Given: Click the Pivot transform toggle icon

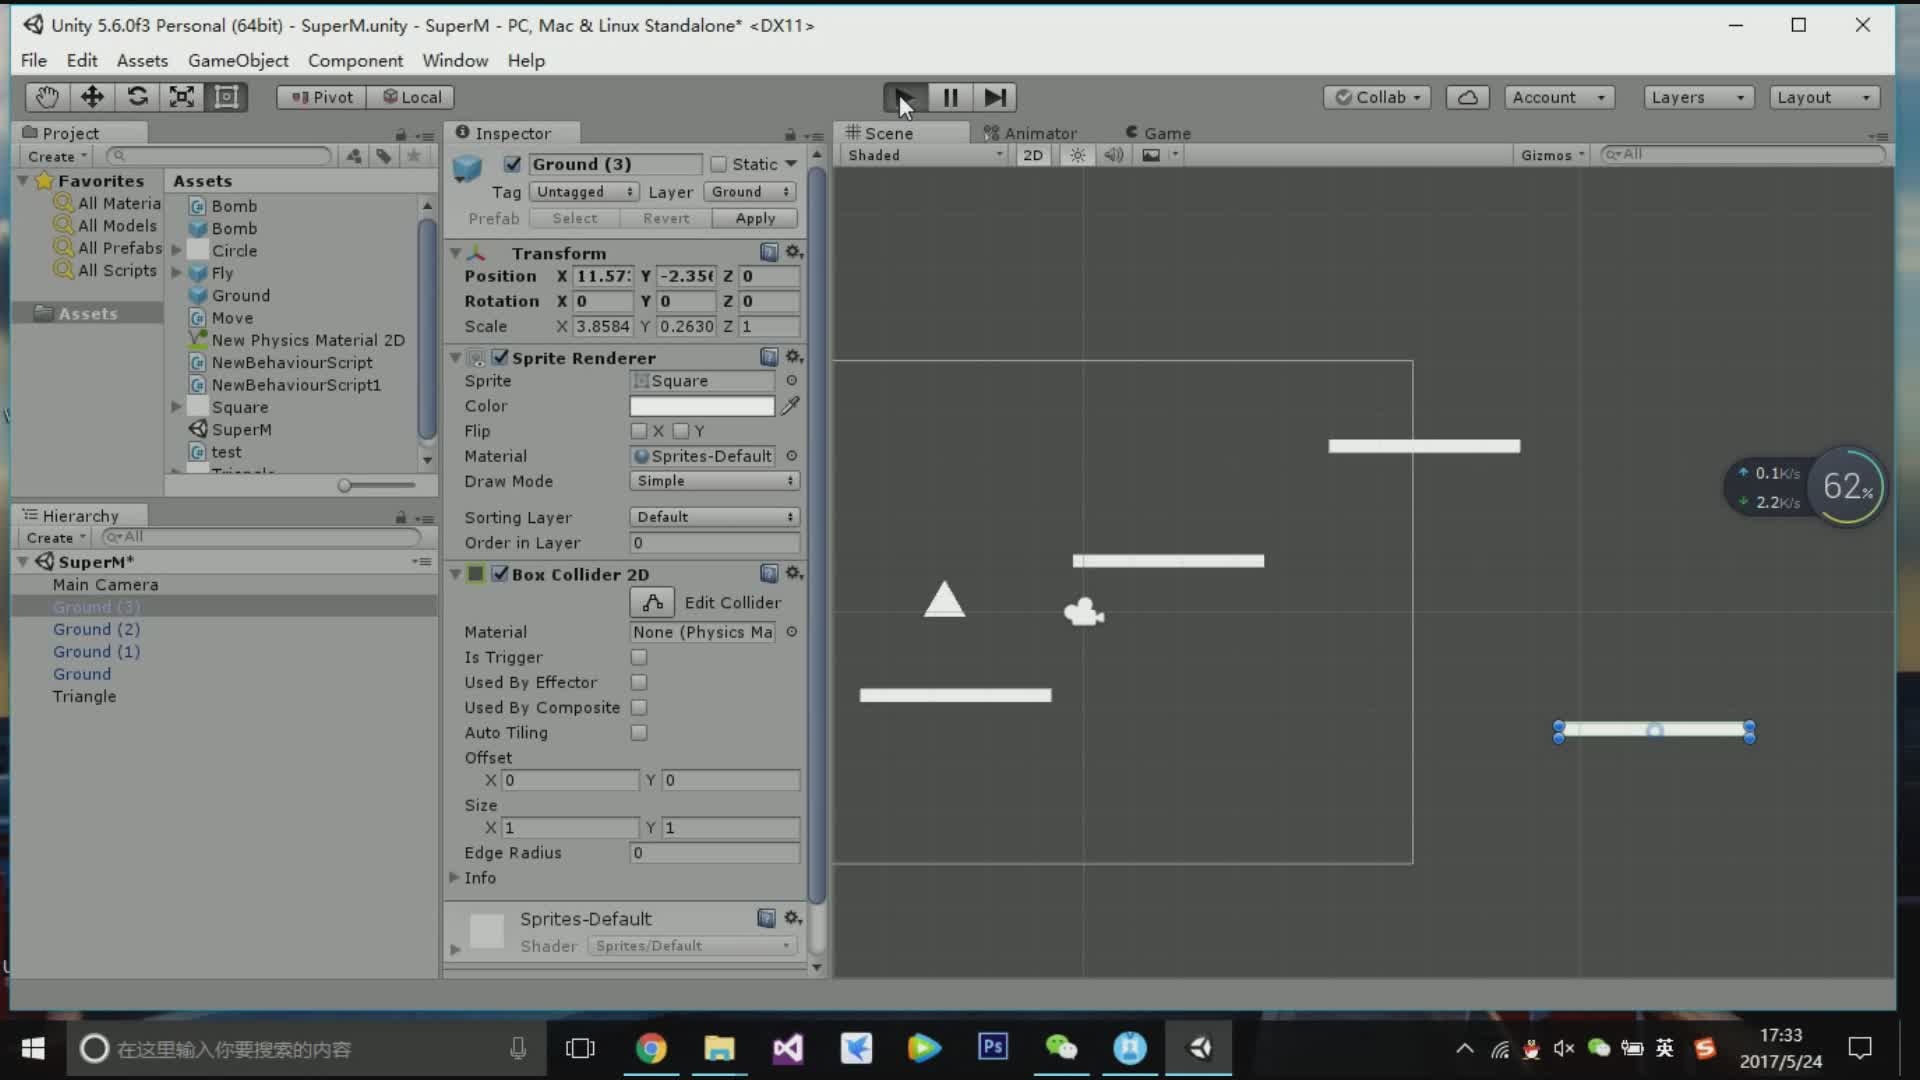Looking at the screenshot, I should [x=322, y=96].
